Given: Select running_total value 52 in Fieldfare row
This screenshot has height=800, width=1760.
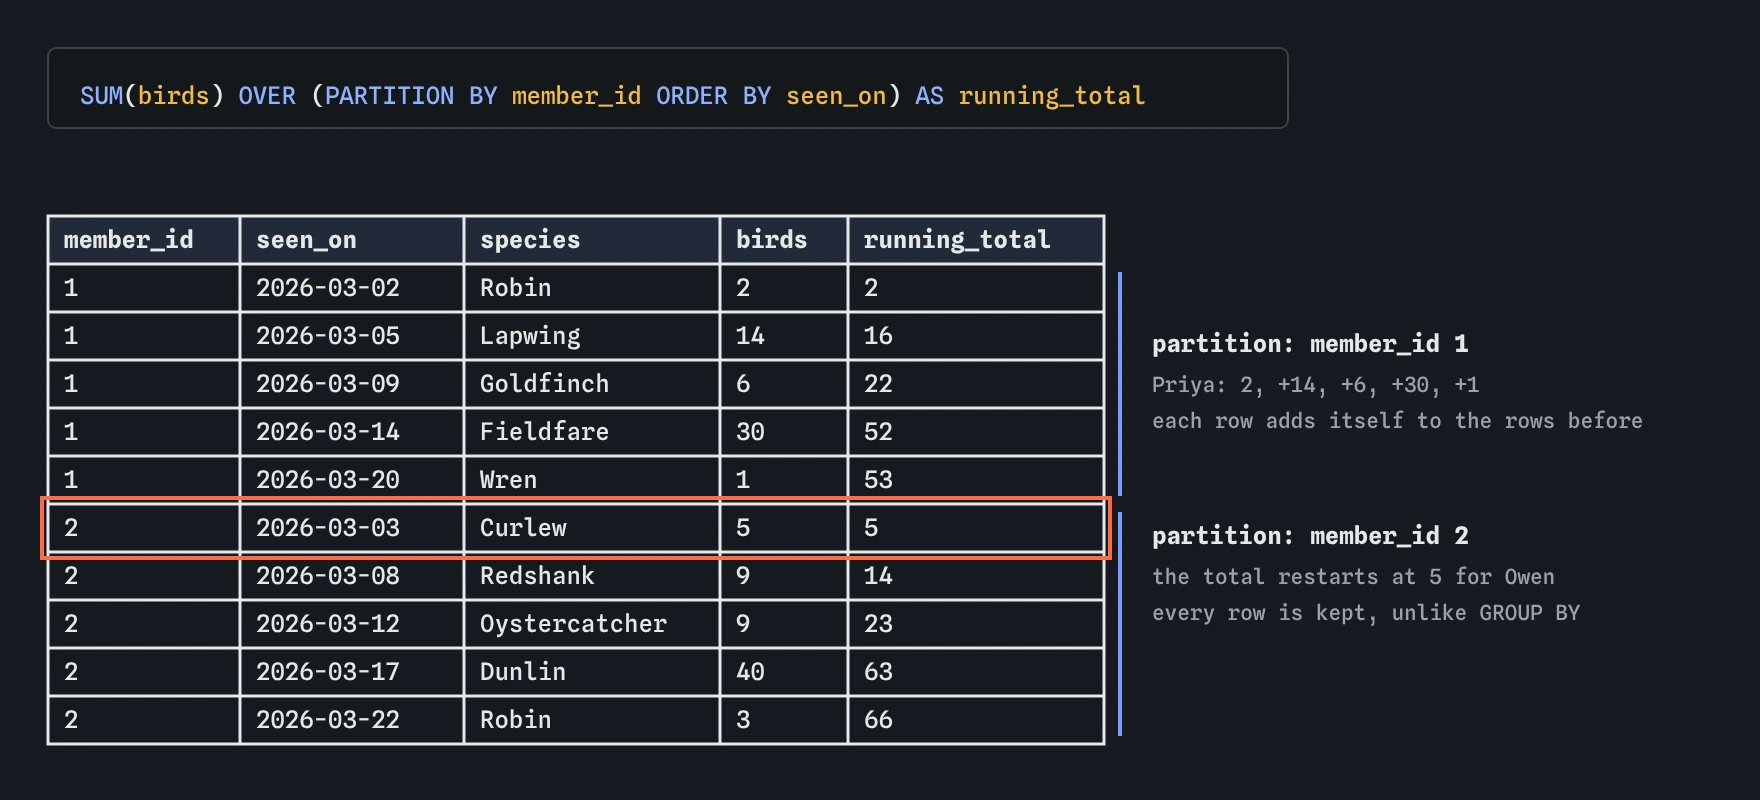Looking at the screenshot, I should click(x=976, y=432).
